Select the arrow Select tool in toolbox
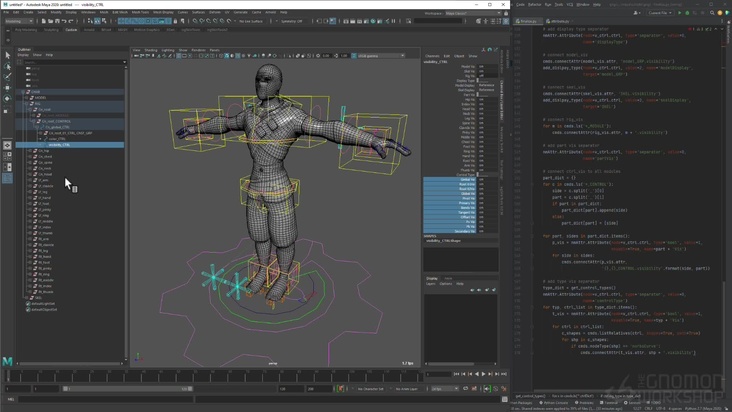The width and height of the screenshot is (732, 412). pos(7,56)
